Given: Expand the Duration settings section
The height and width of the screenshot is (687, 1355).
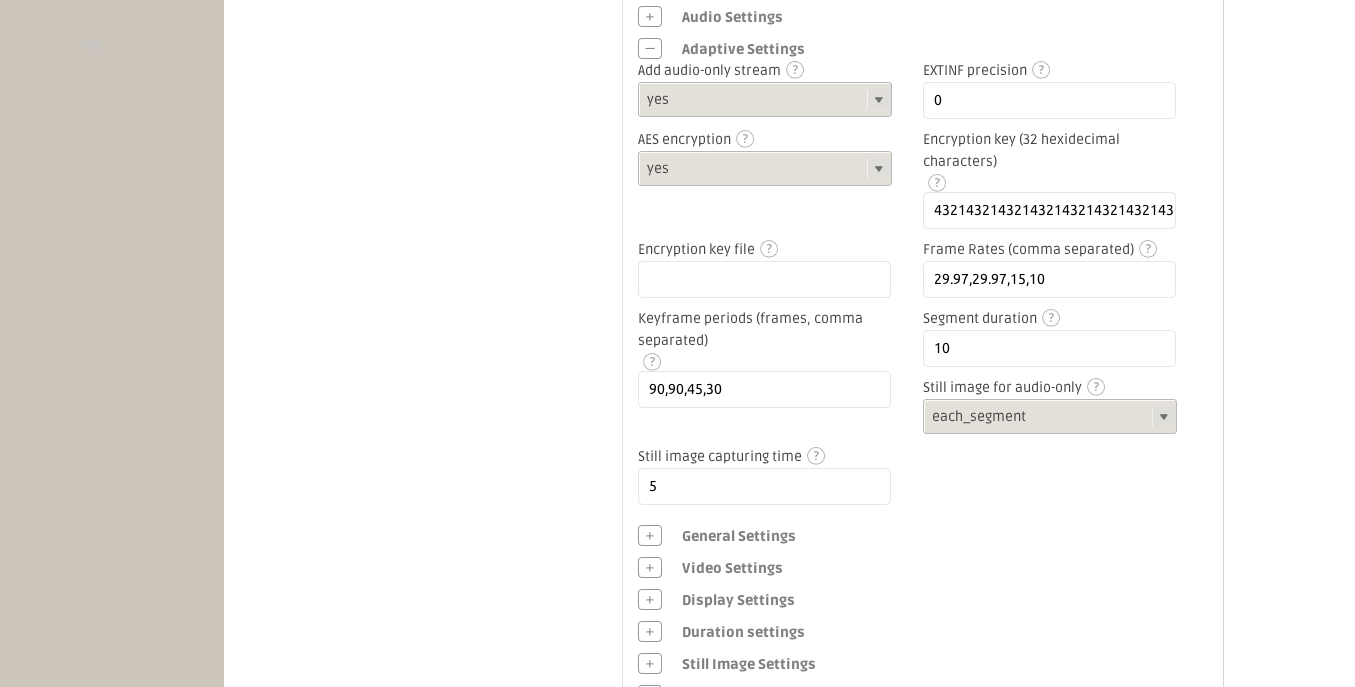Looking at the screenshot, I should coord(650,632).
